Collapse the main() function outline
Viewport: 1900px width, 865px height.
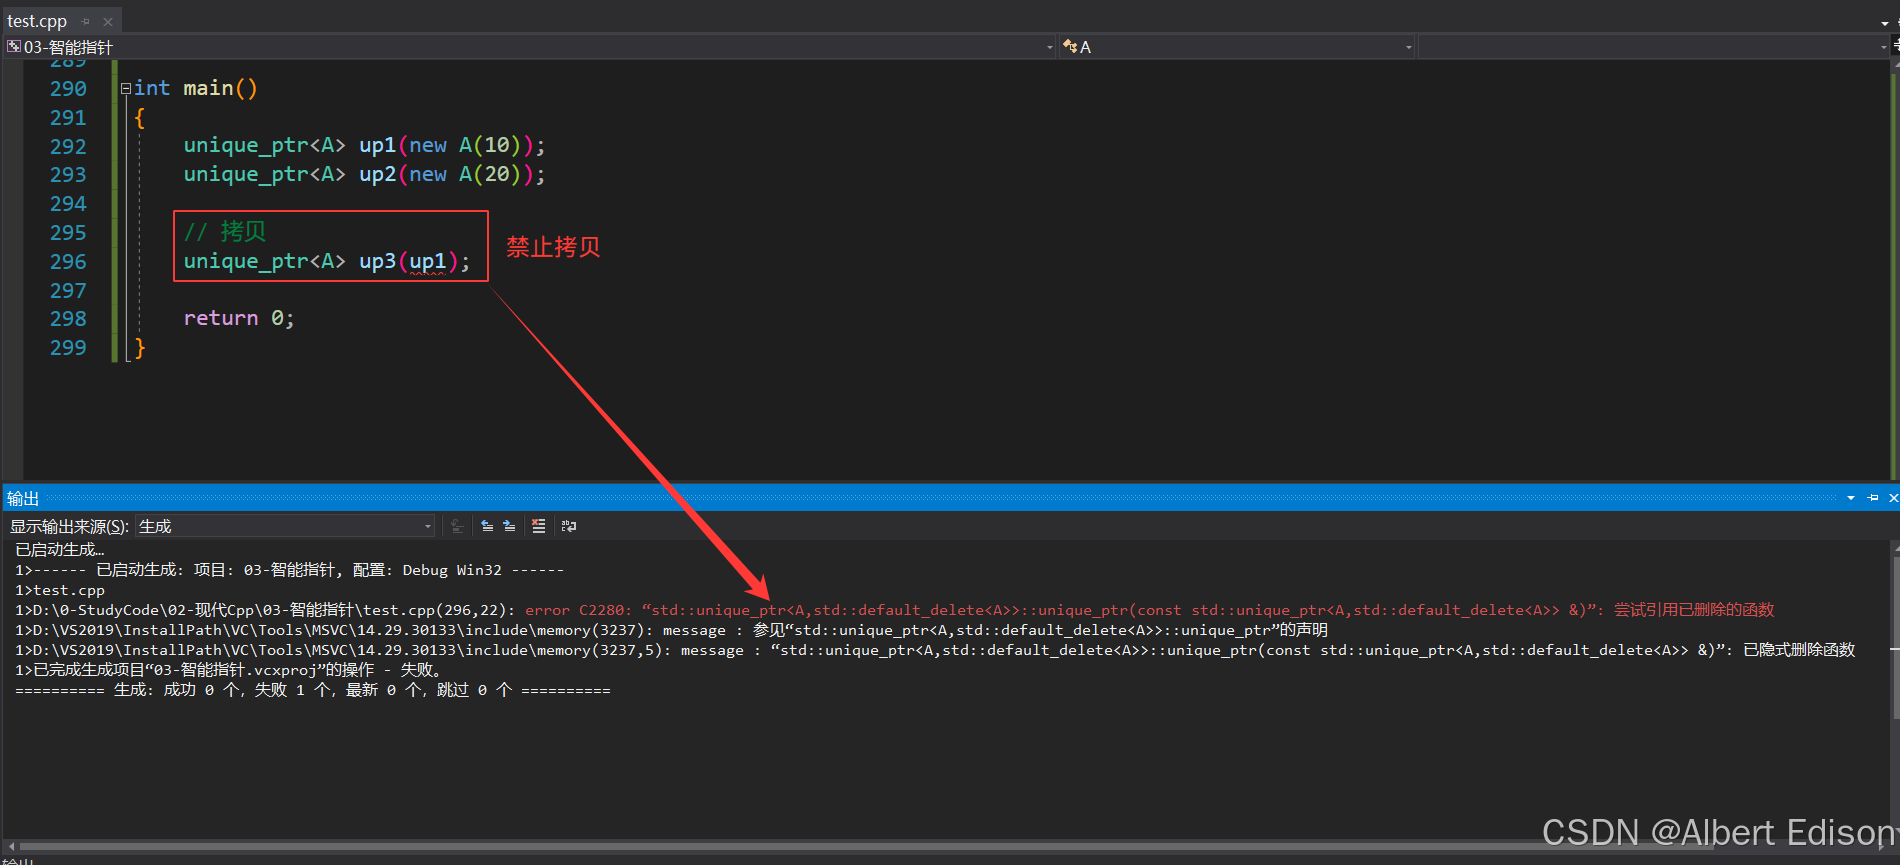point(126,89)
